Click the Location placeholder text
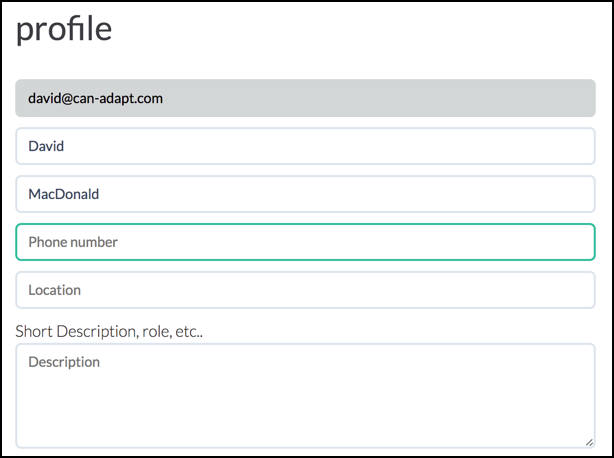Screen dimensions: 614x458 [54, 290]
